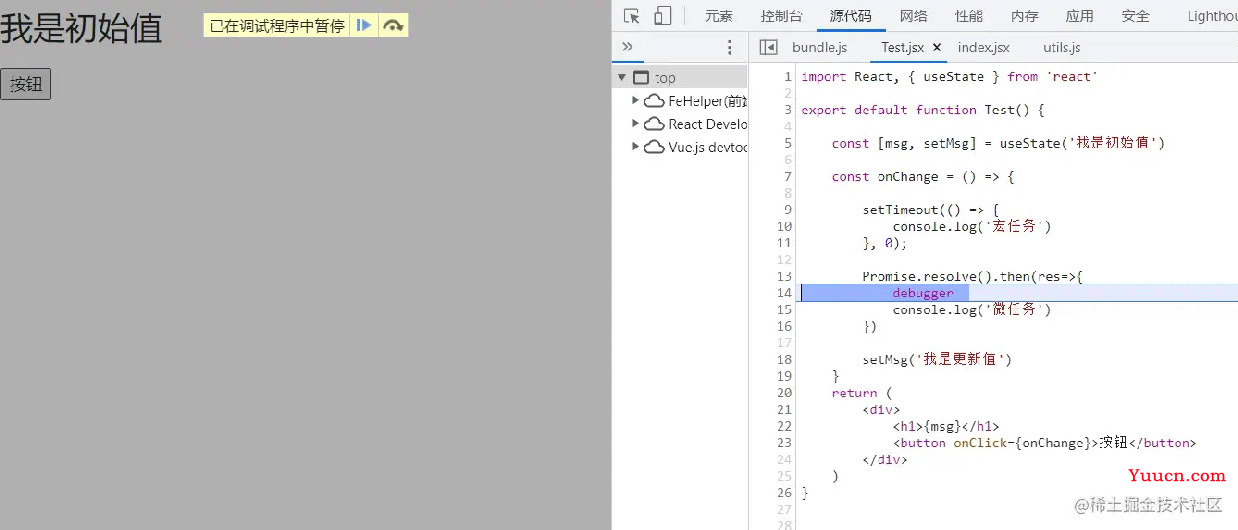Image resolution: width=1238 pixels, height=530 pixels.
Task: Click cloud icon beside FeHelper
Action: point(654,101)
